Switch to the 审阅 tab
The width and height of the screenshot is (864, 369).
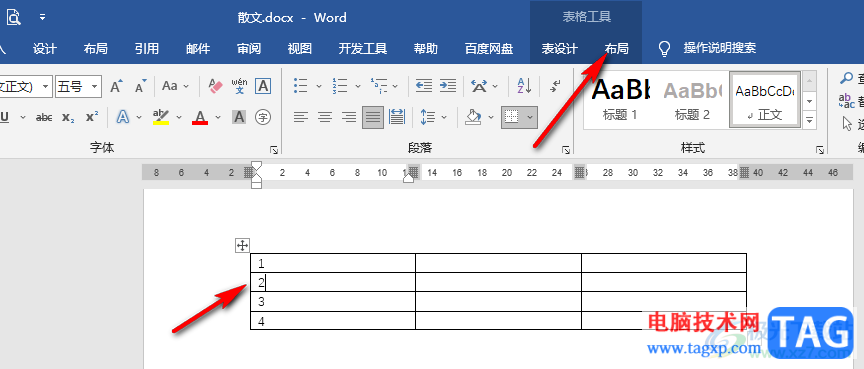(249, 48)
